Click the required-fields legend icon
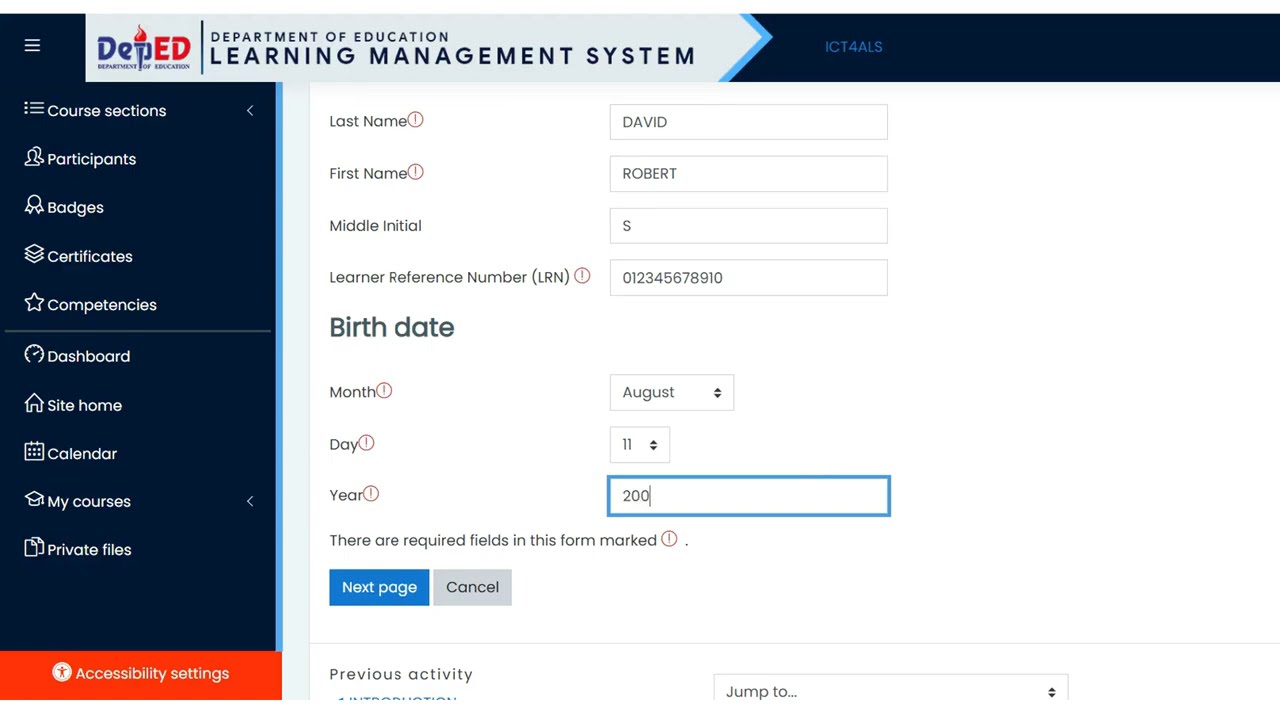The image size is (1280, 720). (669, 539)
